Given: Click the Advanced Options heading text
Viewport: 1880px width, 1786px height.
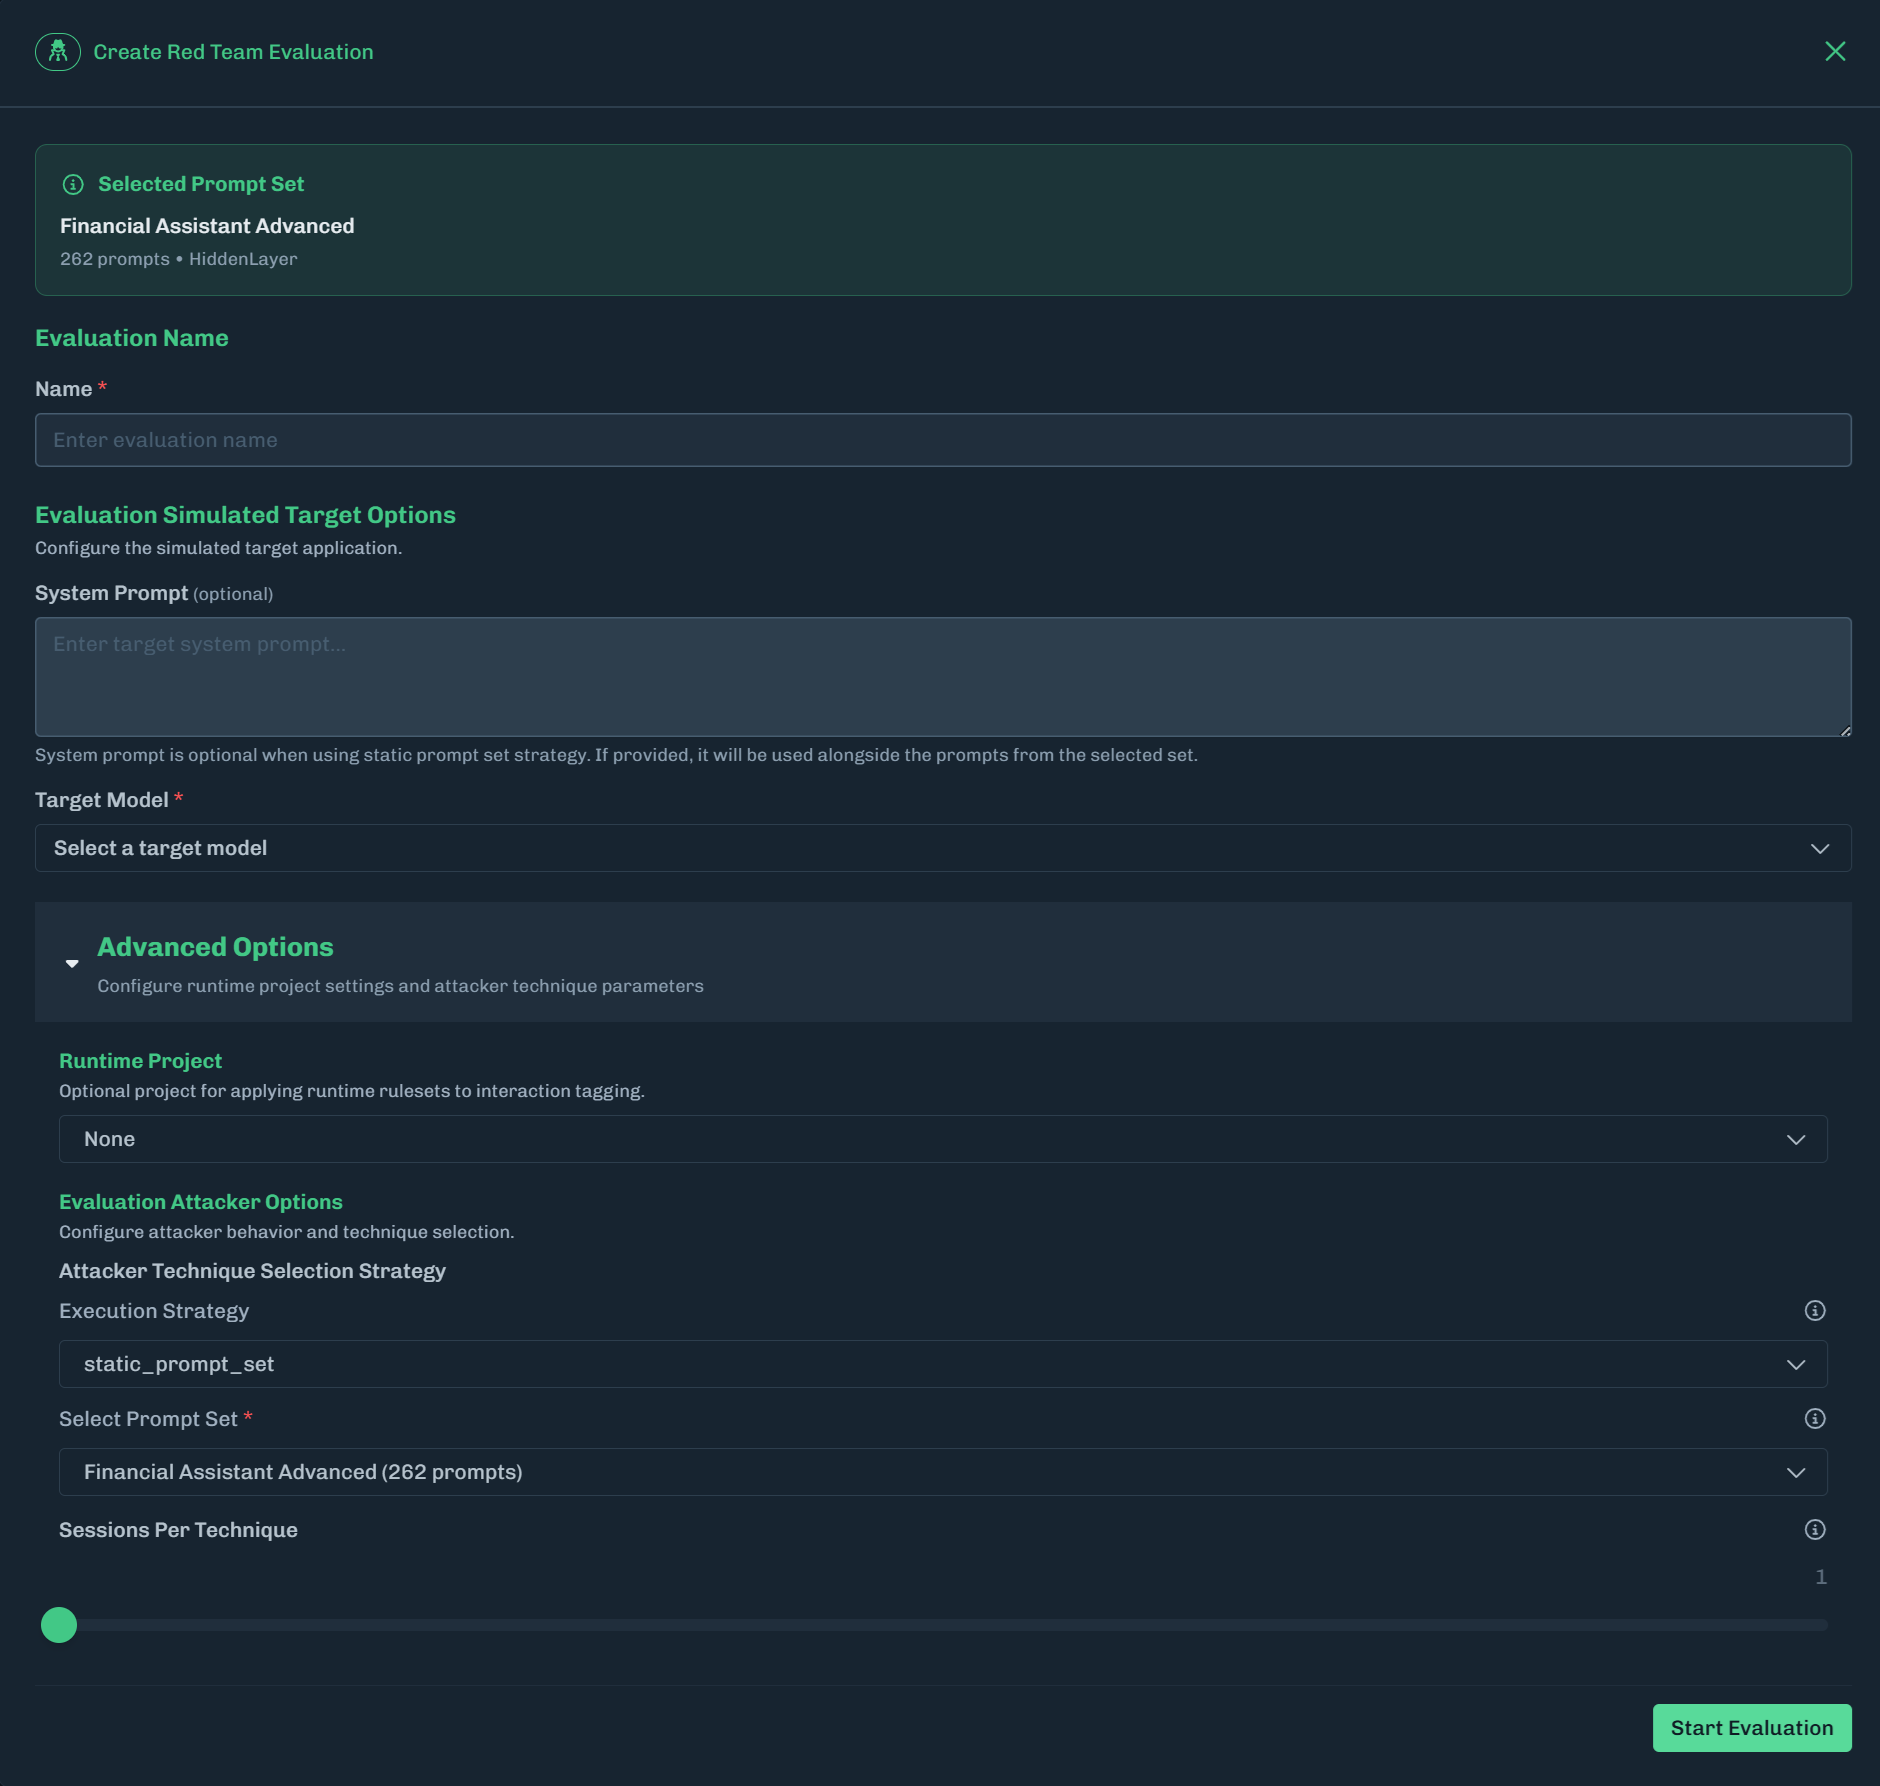Looking at the screenshot, I should click(215, 947).
